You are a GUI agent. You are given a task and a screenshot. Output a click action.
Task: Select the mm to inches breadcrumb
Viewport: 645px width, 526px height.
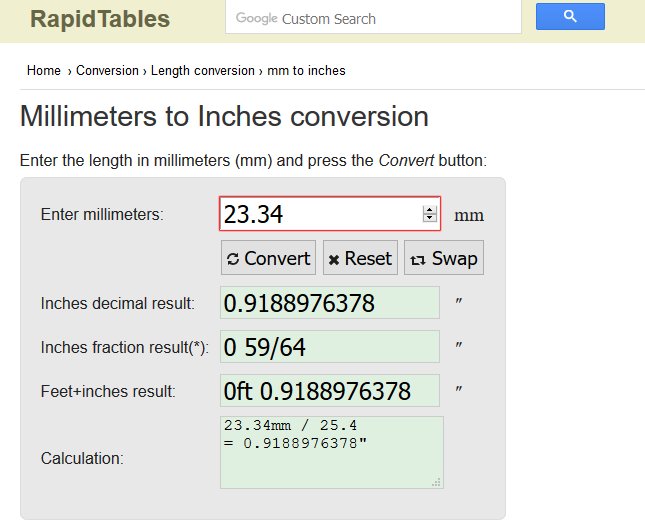tap(306, 70)
